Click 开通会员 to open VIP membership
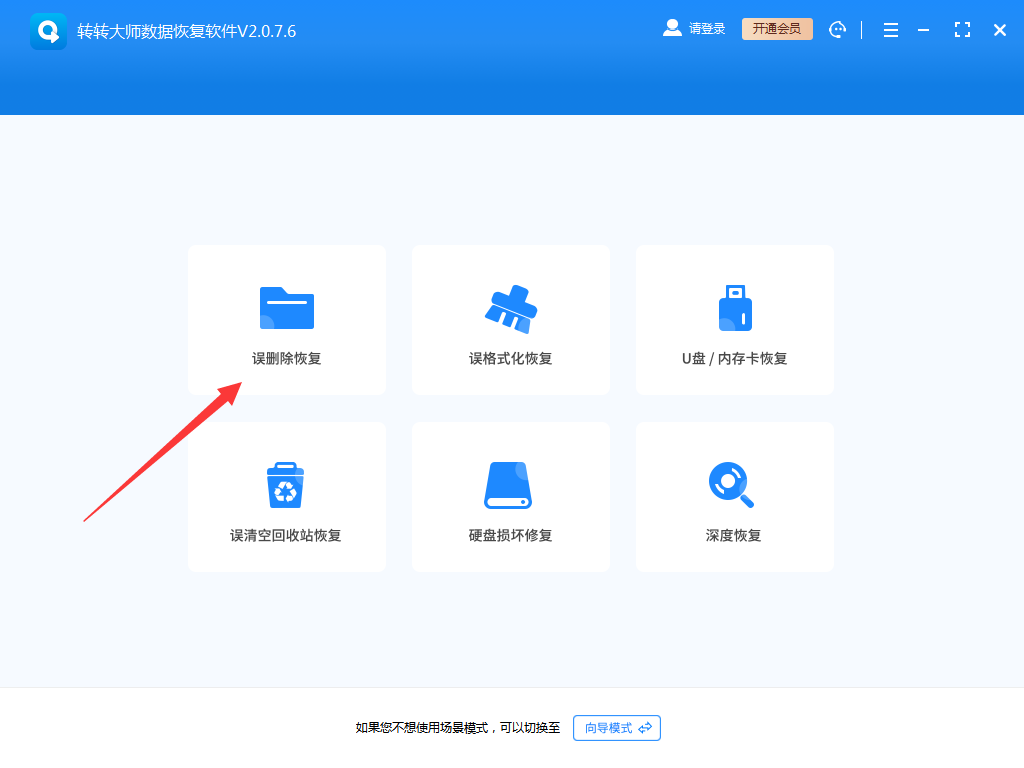Image resolution: width=1024 pixels, height=768 pixels. [x=777, y=28]
